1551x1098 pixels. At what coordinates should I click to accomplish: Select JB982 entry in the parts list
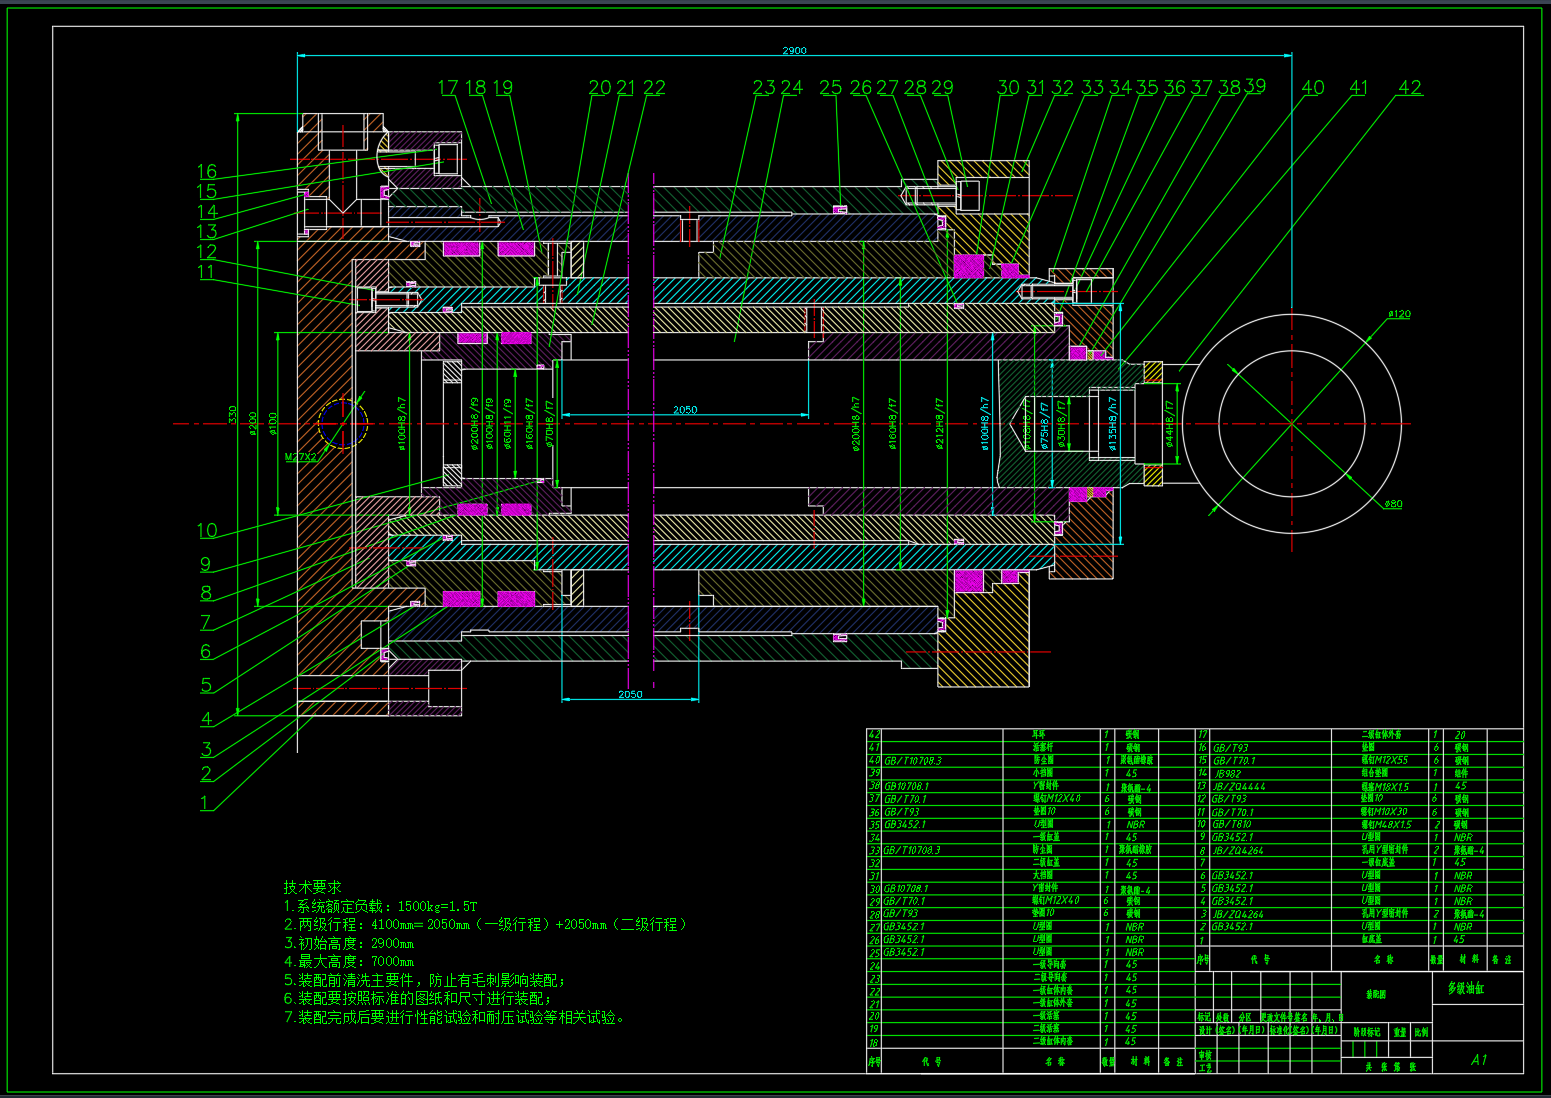pos(1226,774)
